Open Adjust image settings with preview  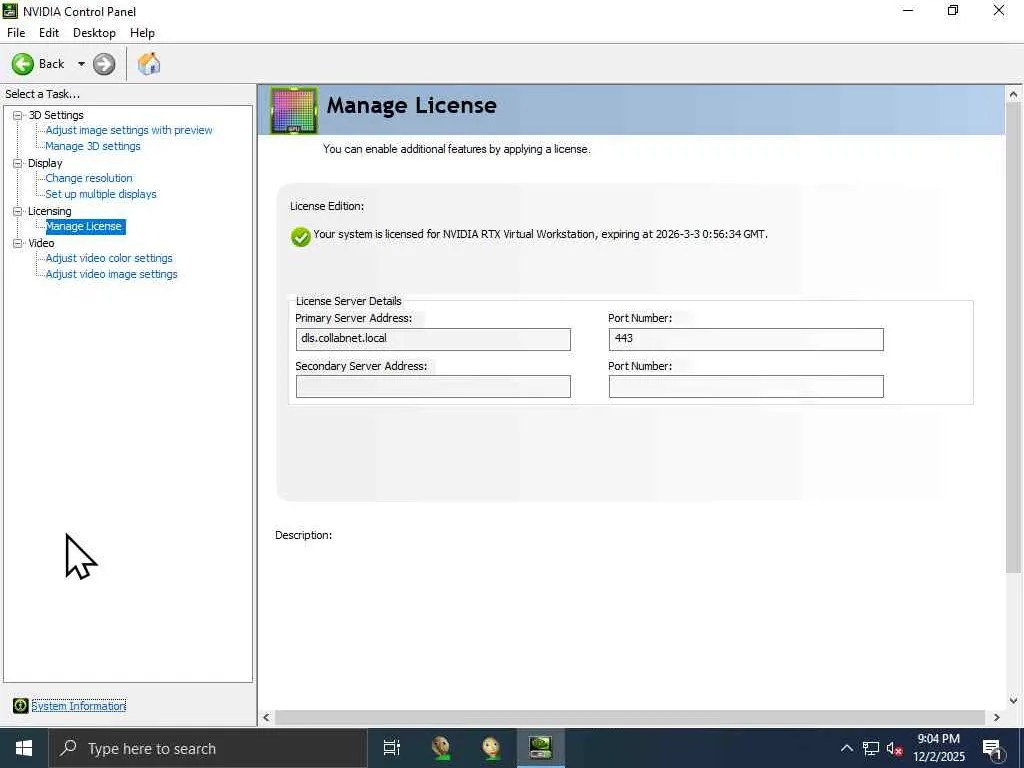[129, 130]
